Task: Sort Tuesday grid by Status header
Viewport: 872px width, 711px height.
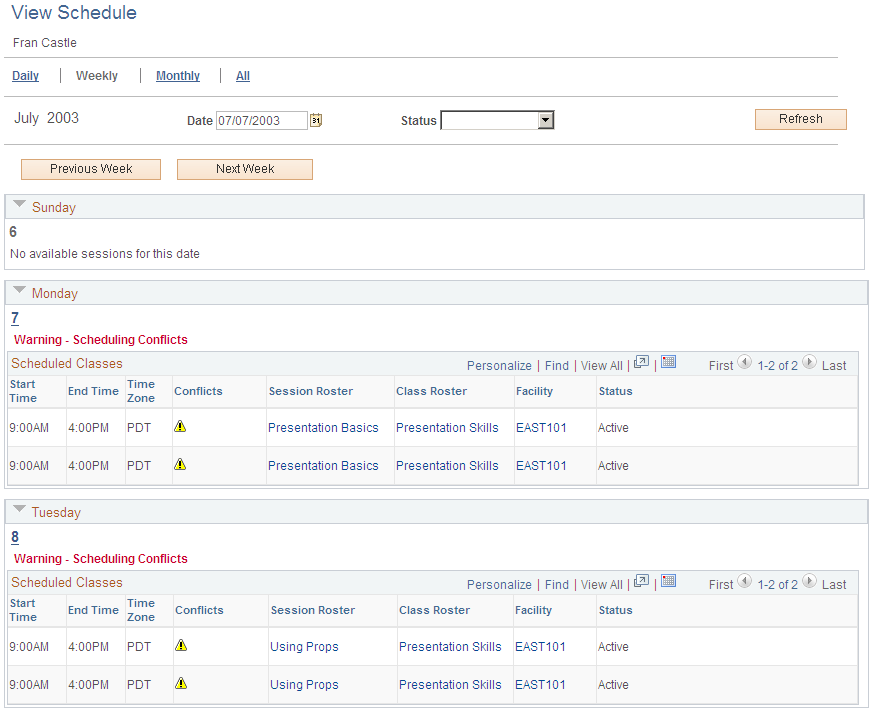Action: (616, 610)
